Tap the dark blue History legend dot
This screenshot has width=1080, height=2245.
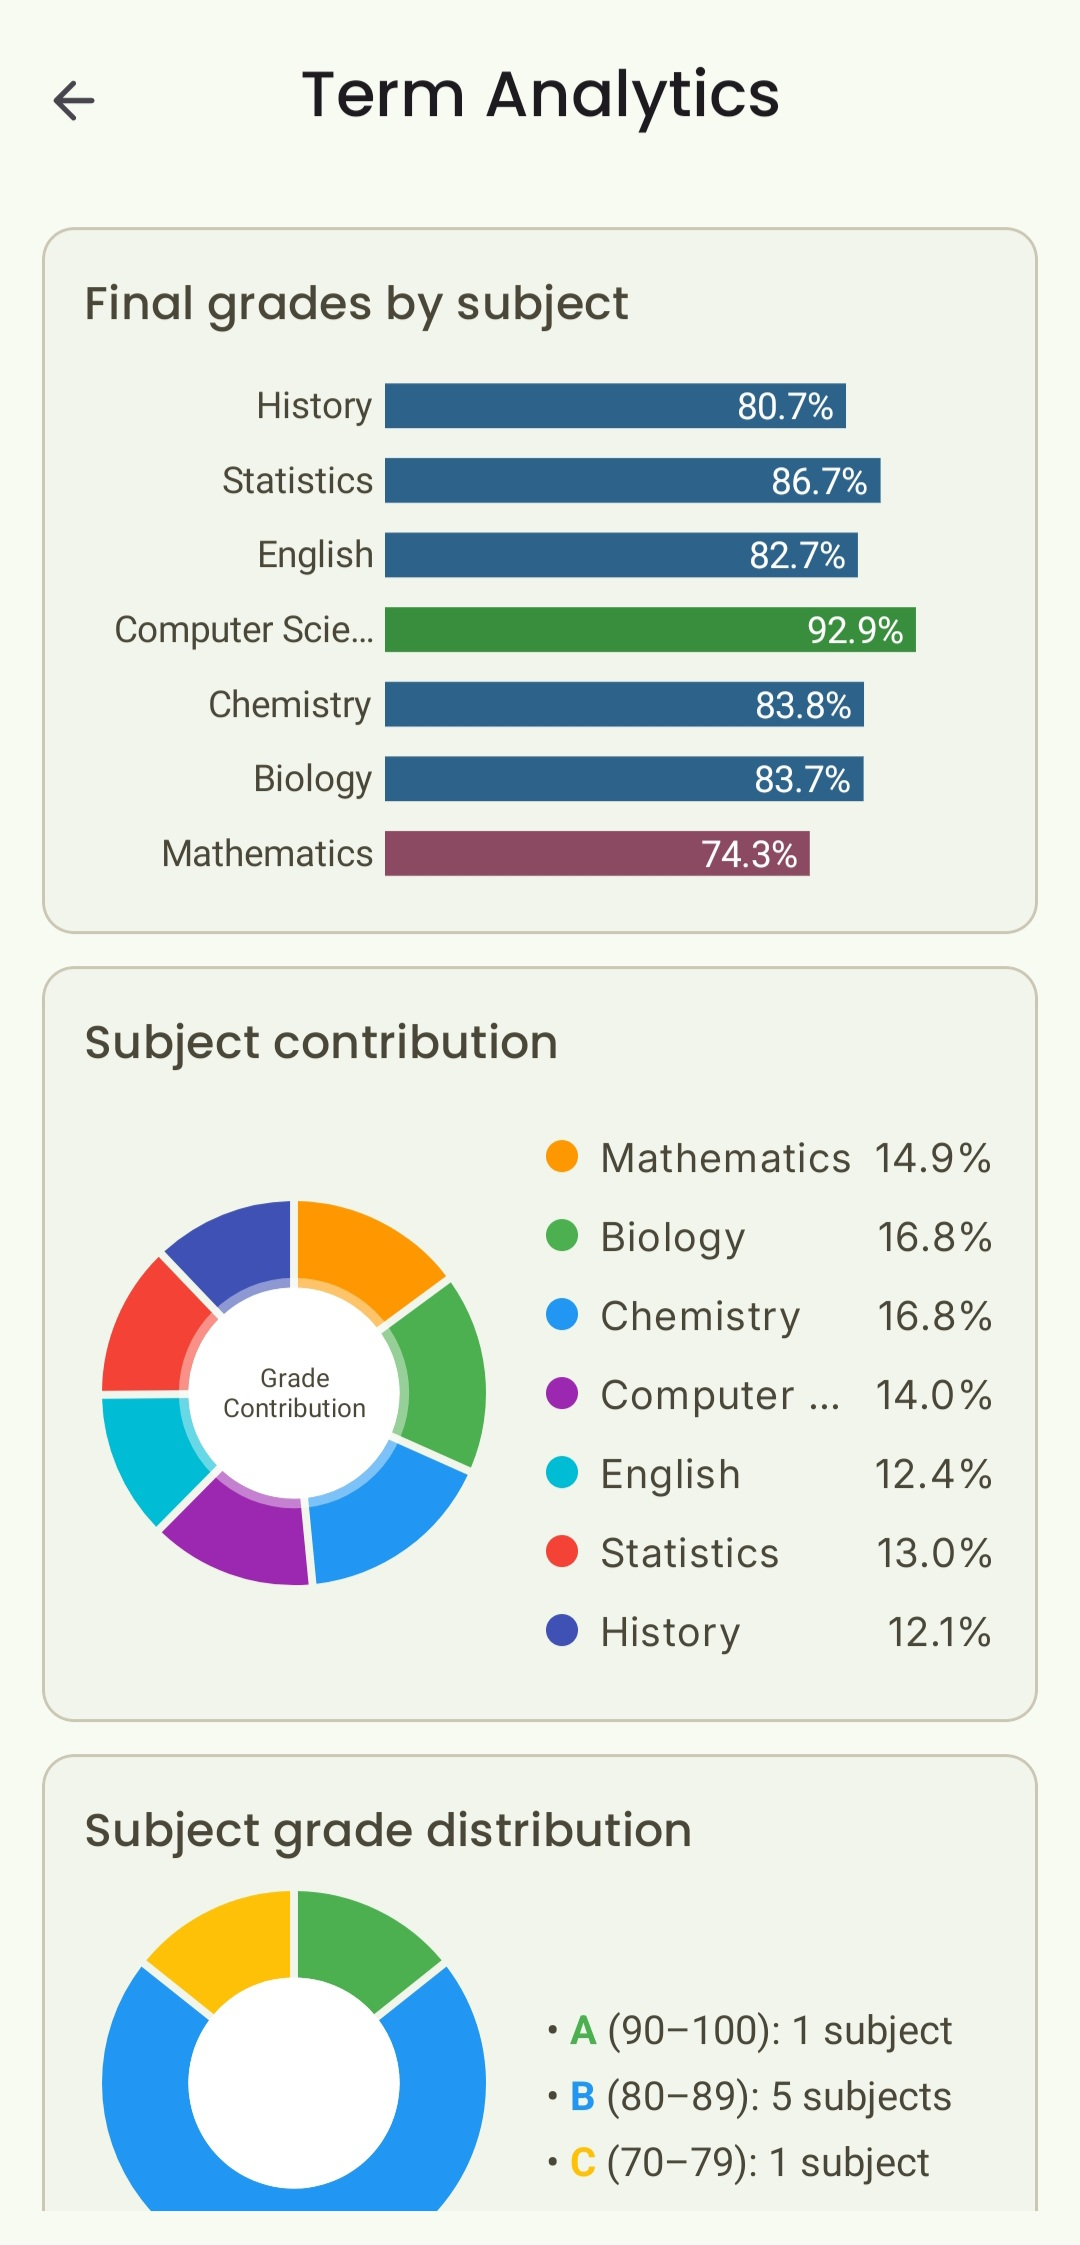pos(562,1630)
